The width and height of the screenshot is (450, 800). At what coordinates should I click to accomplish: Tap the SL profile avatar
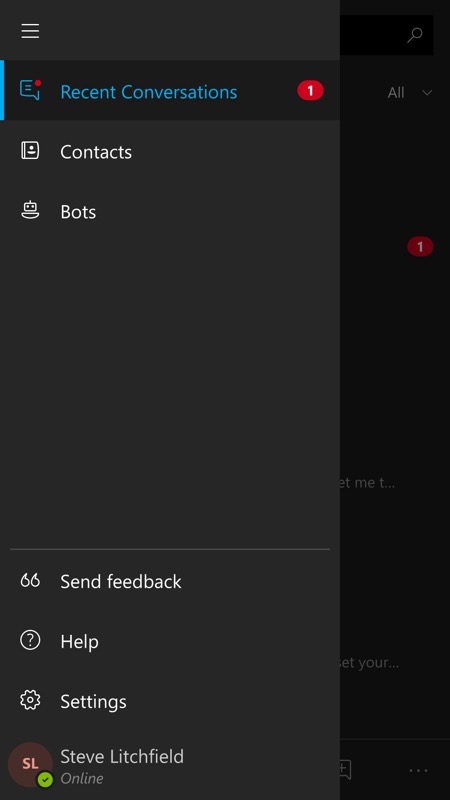(30, 764)
